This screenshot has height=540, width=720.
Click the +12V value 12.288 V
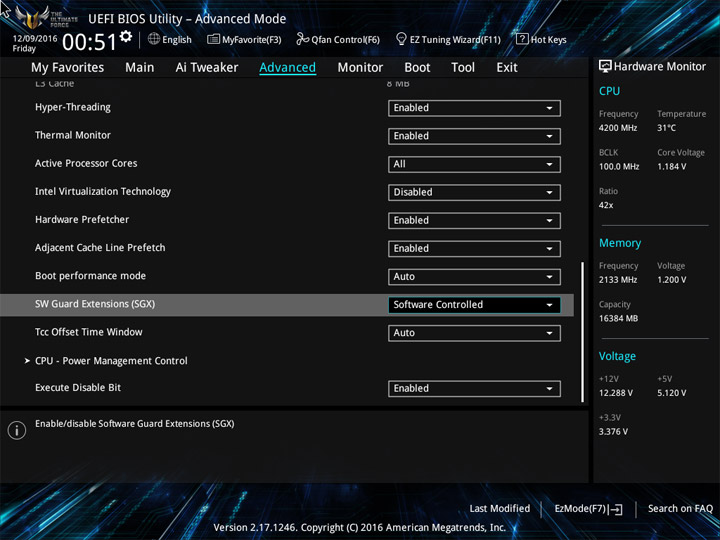616,393
